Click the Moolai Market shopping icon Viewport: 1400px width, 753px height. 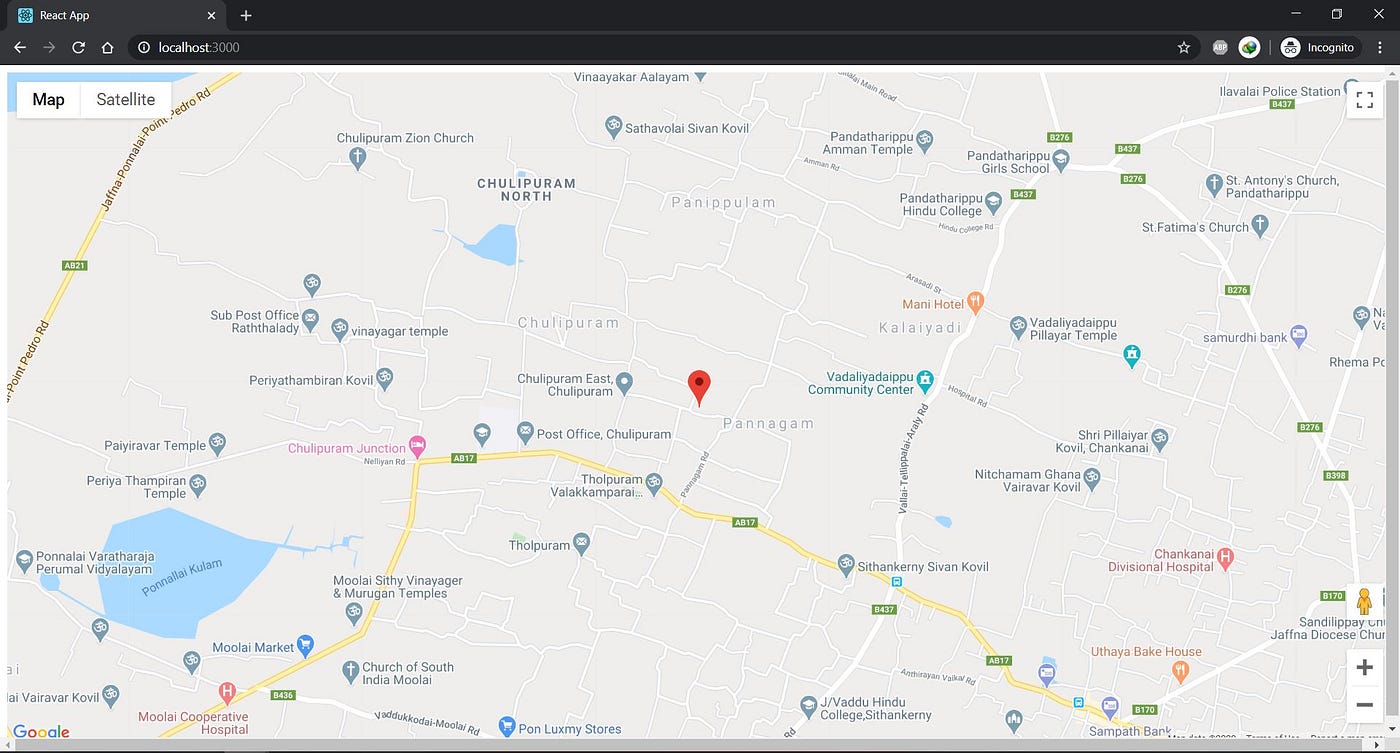tap(306, 646)
